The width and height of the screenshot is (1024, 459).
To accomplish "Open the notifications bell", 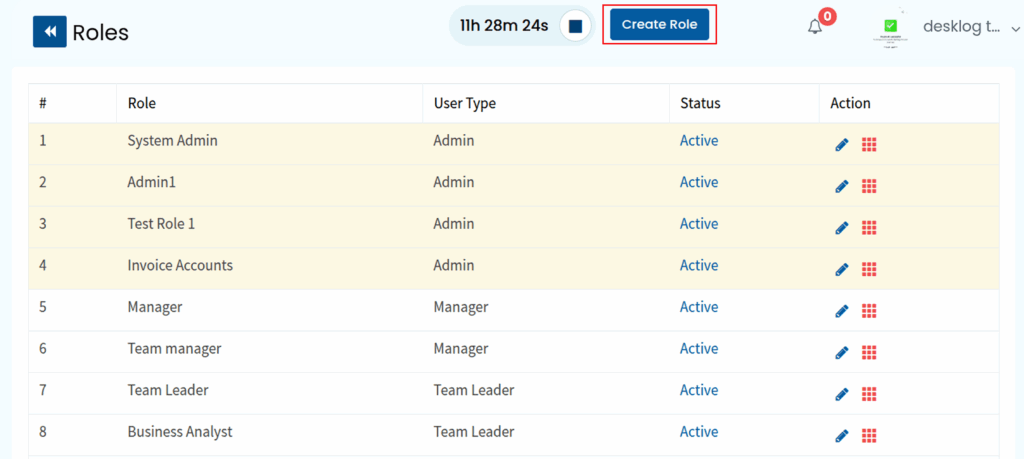I will (x=815, y=27).
